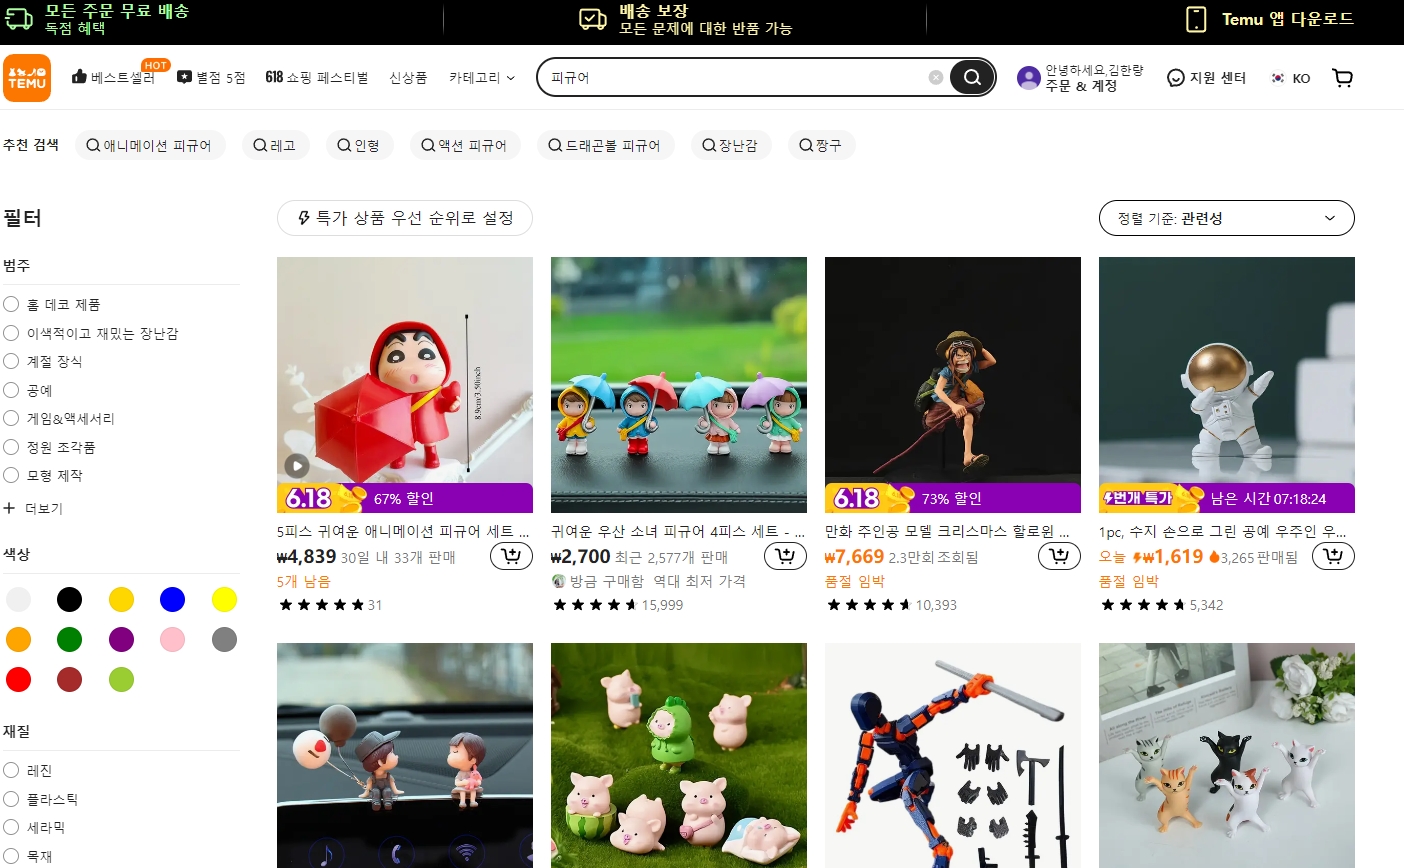Screen dimensions: 1404x868
Task: Open the 주문 & 계정 account menu
Action: click(1081, 86)
